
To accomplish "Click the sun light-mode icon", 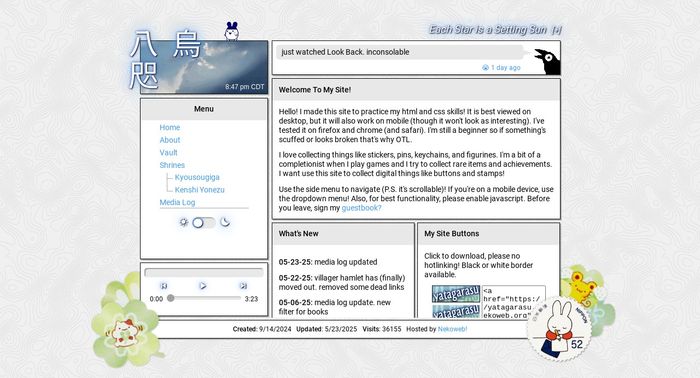I will tap(183, 222).
